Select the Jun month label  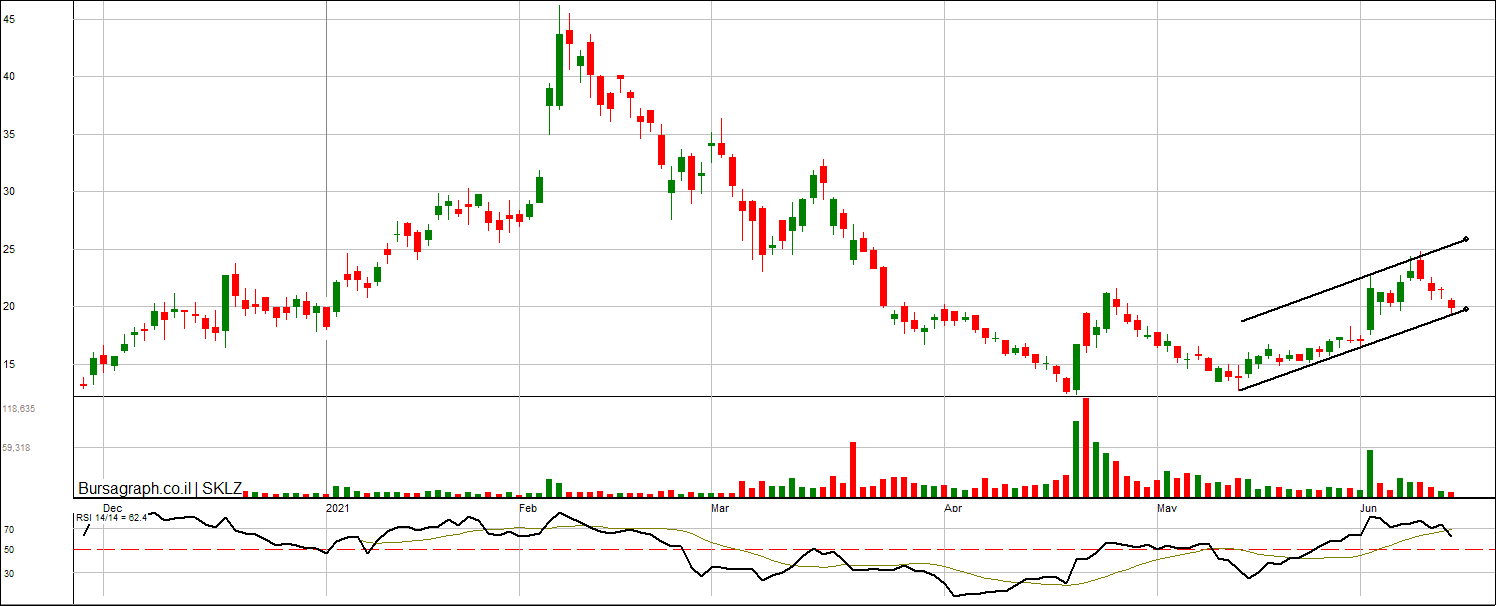click(x=1370, y=508)
